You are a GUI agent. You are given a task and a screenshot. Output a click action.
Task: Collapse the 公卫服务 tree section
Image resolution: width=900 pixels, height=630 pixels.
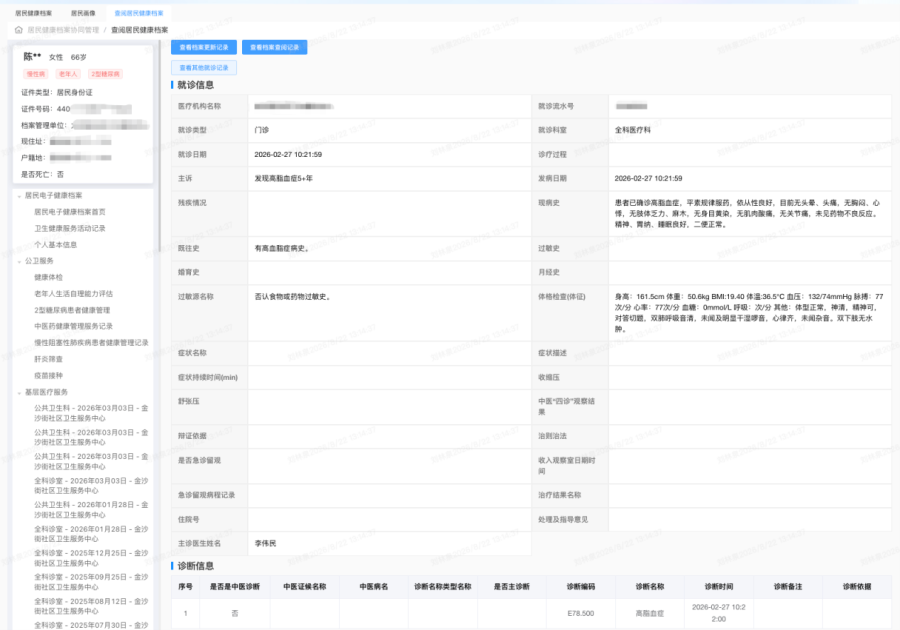(x=19, y=261)
